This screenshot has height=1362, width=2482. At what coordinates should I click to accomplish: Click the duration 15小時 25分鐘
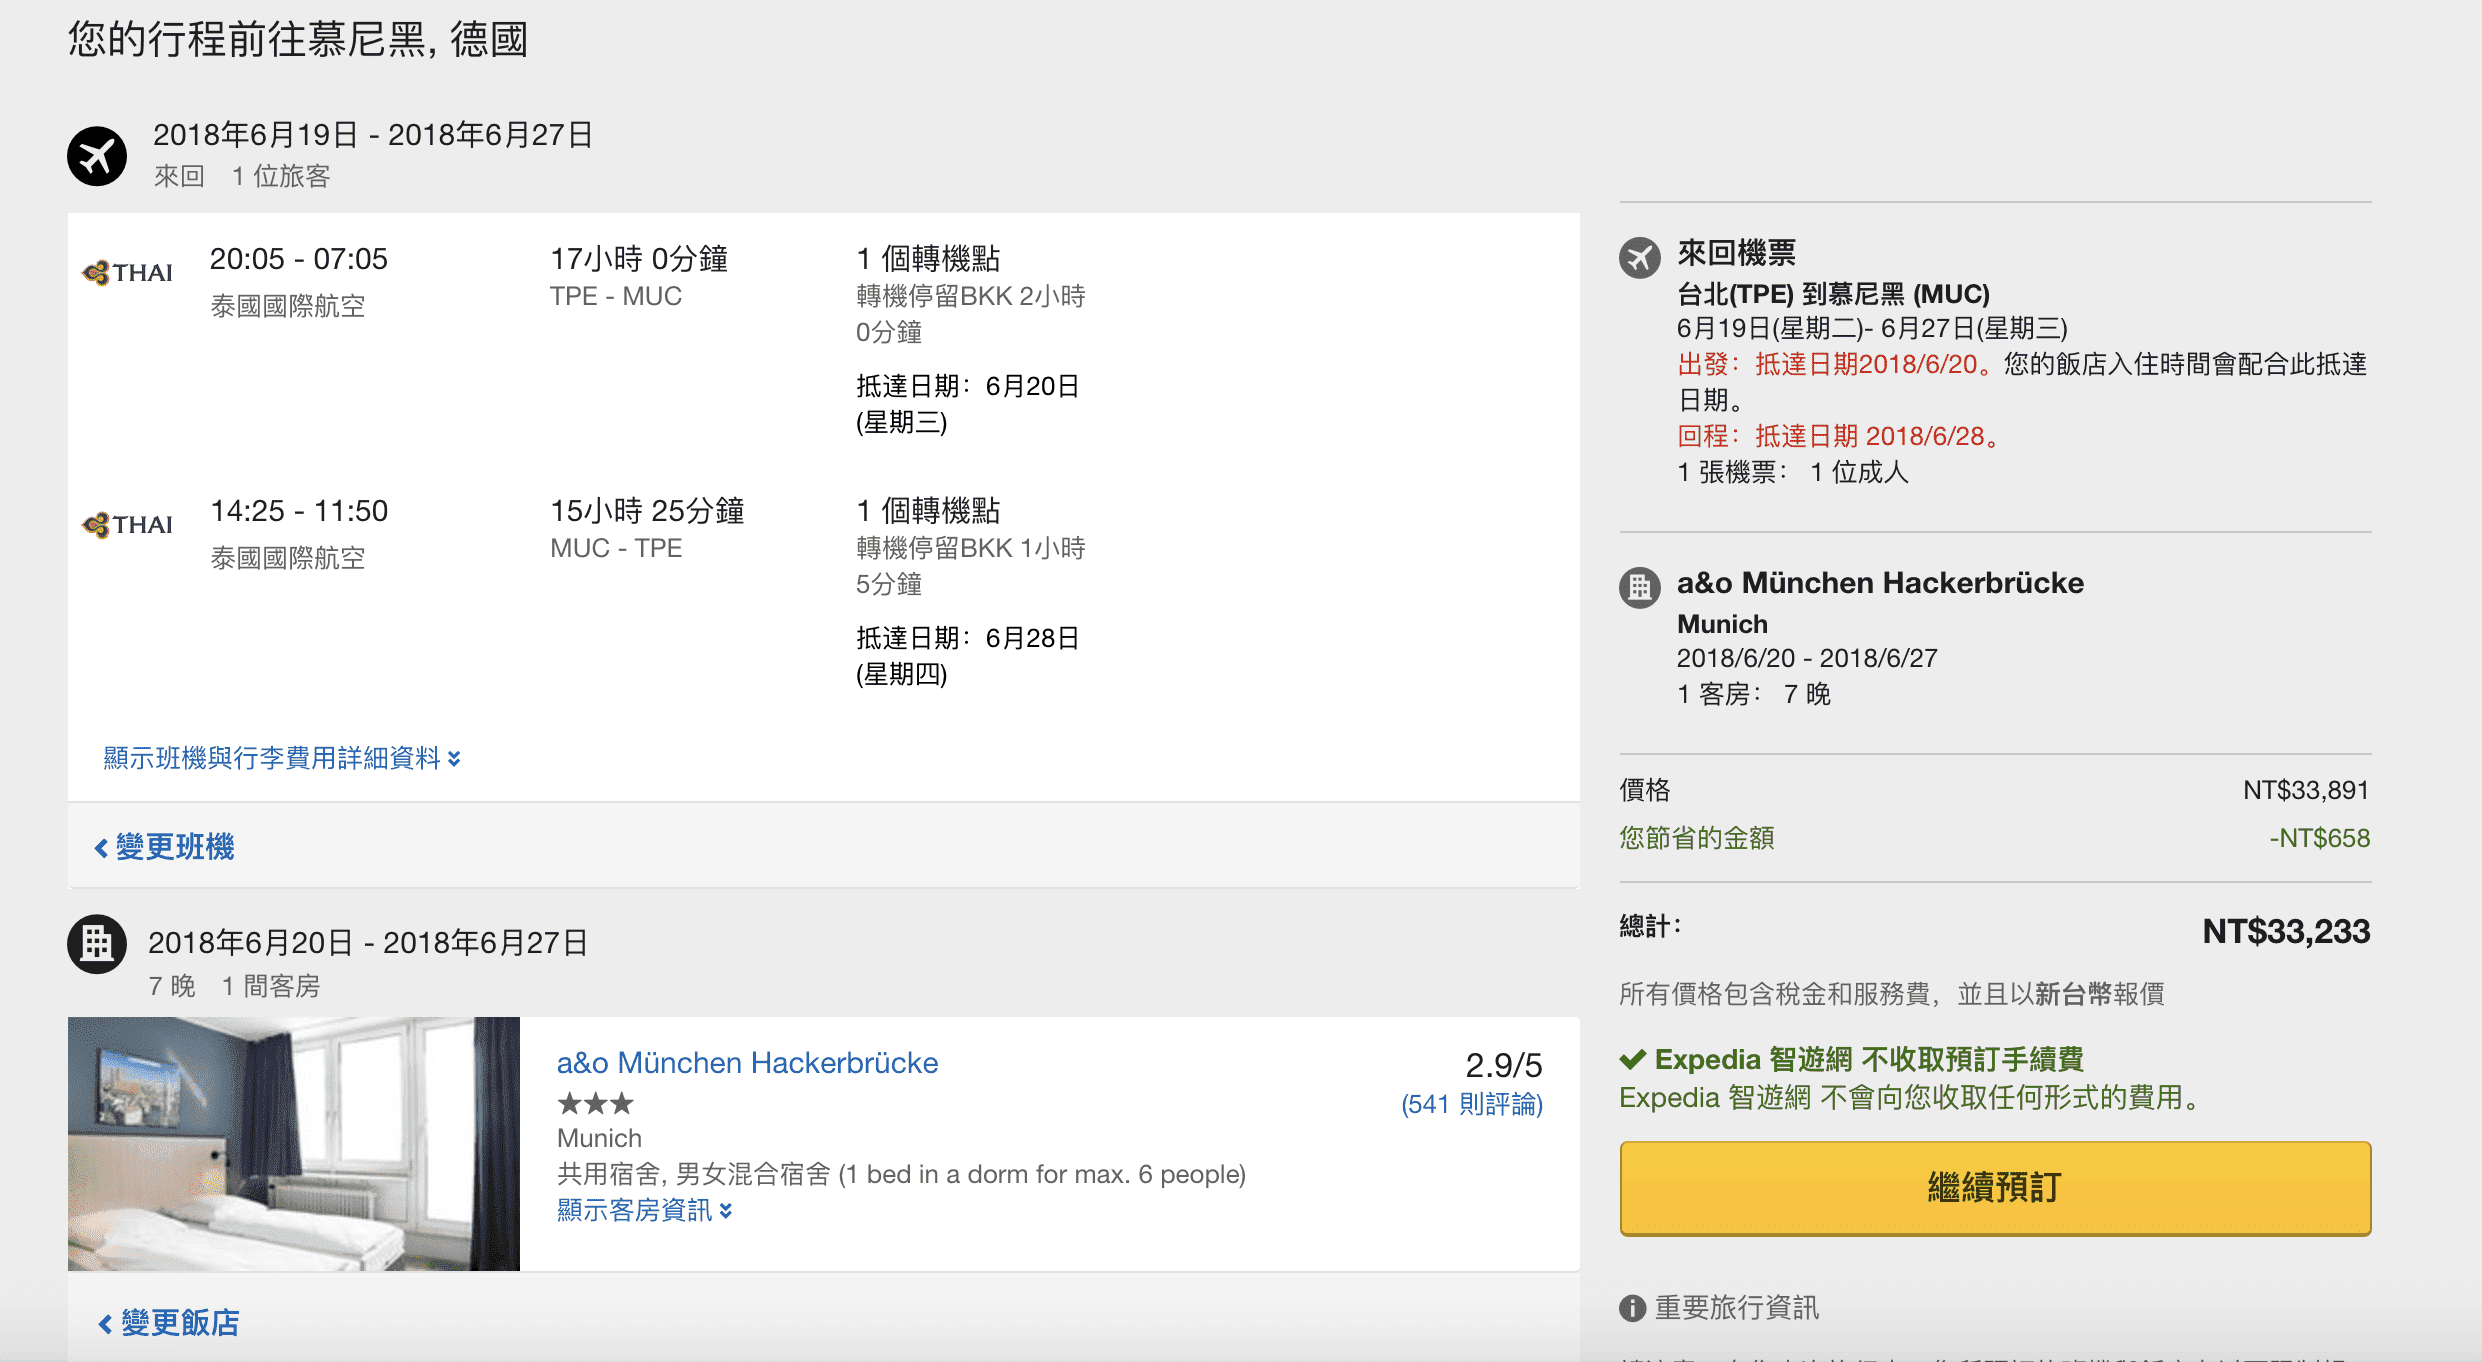click(x=647, y=511)
